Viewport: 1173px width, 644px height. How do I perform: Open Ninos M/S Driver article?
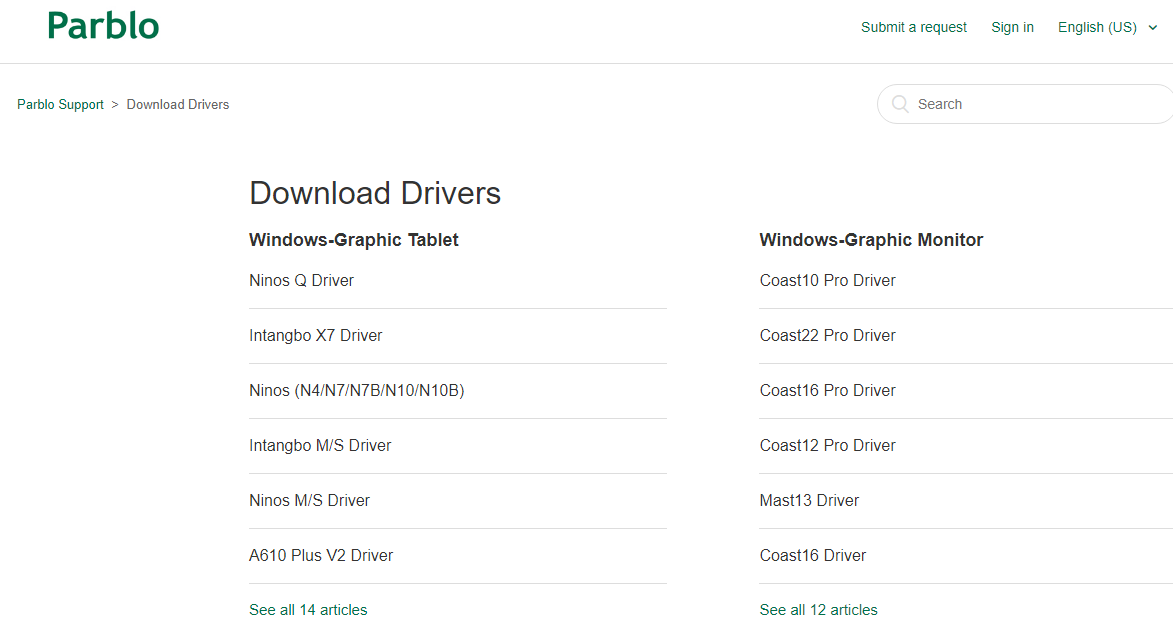coord(310,500)
